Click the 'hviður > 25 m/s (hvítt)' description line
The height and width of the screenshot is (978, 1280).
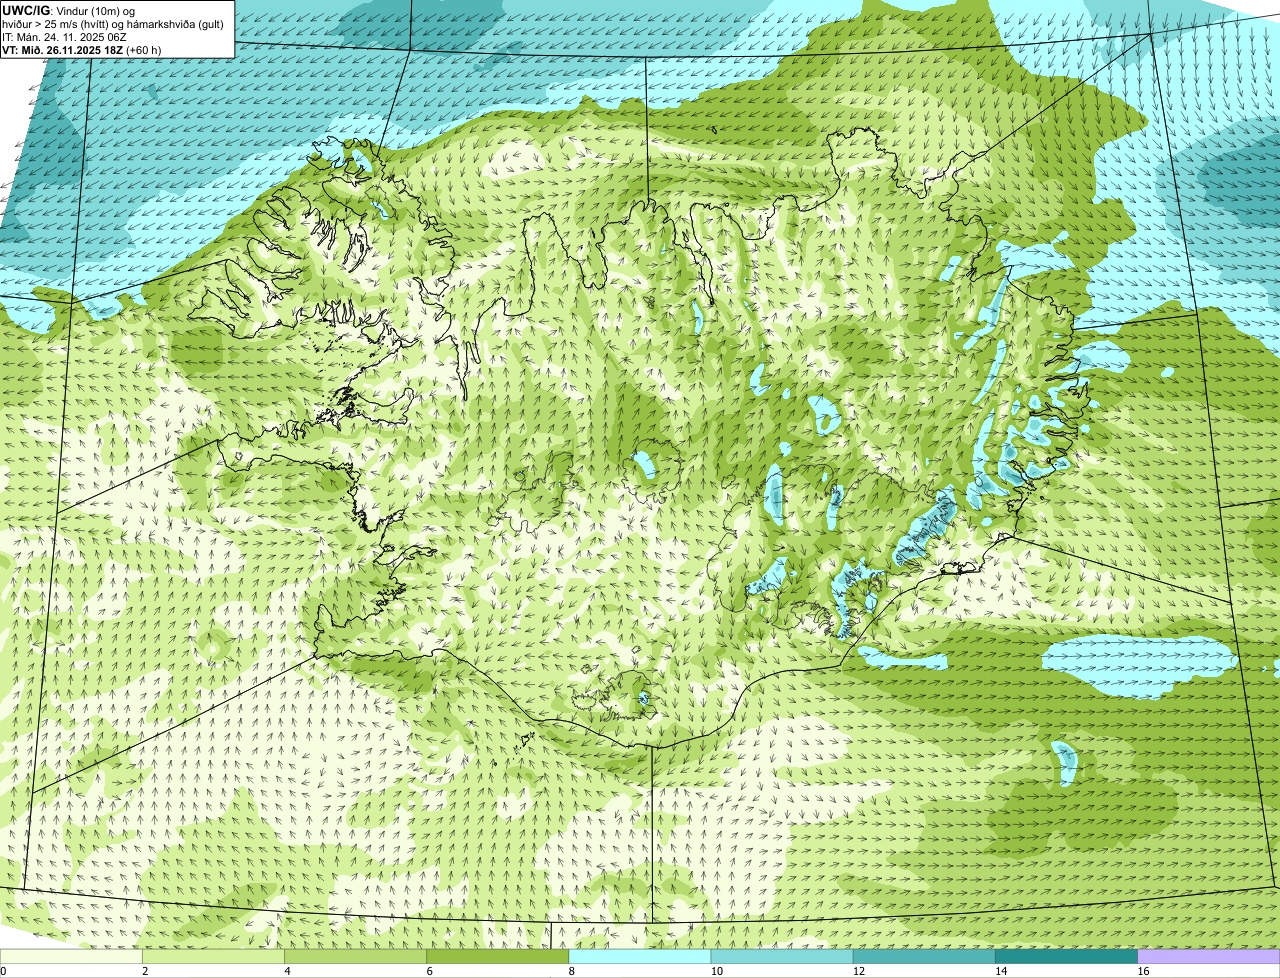114,23
